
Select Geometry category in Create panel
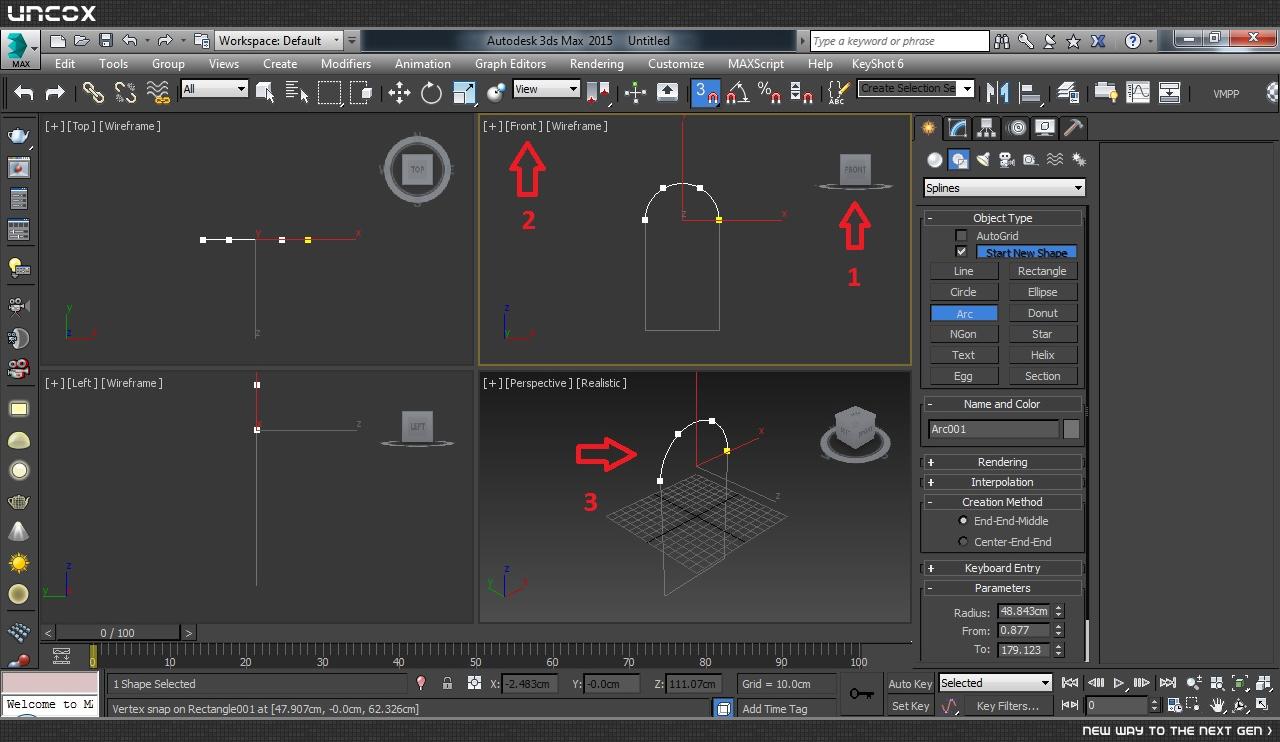pyautogui.click(x=935, y=160)
